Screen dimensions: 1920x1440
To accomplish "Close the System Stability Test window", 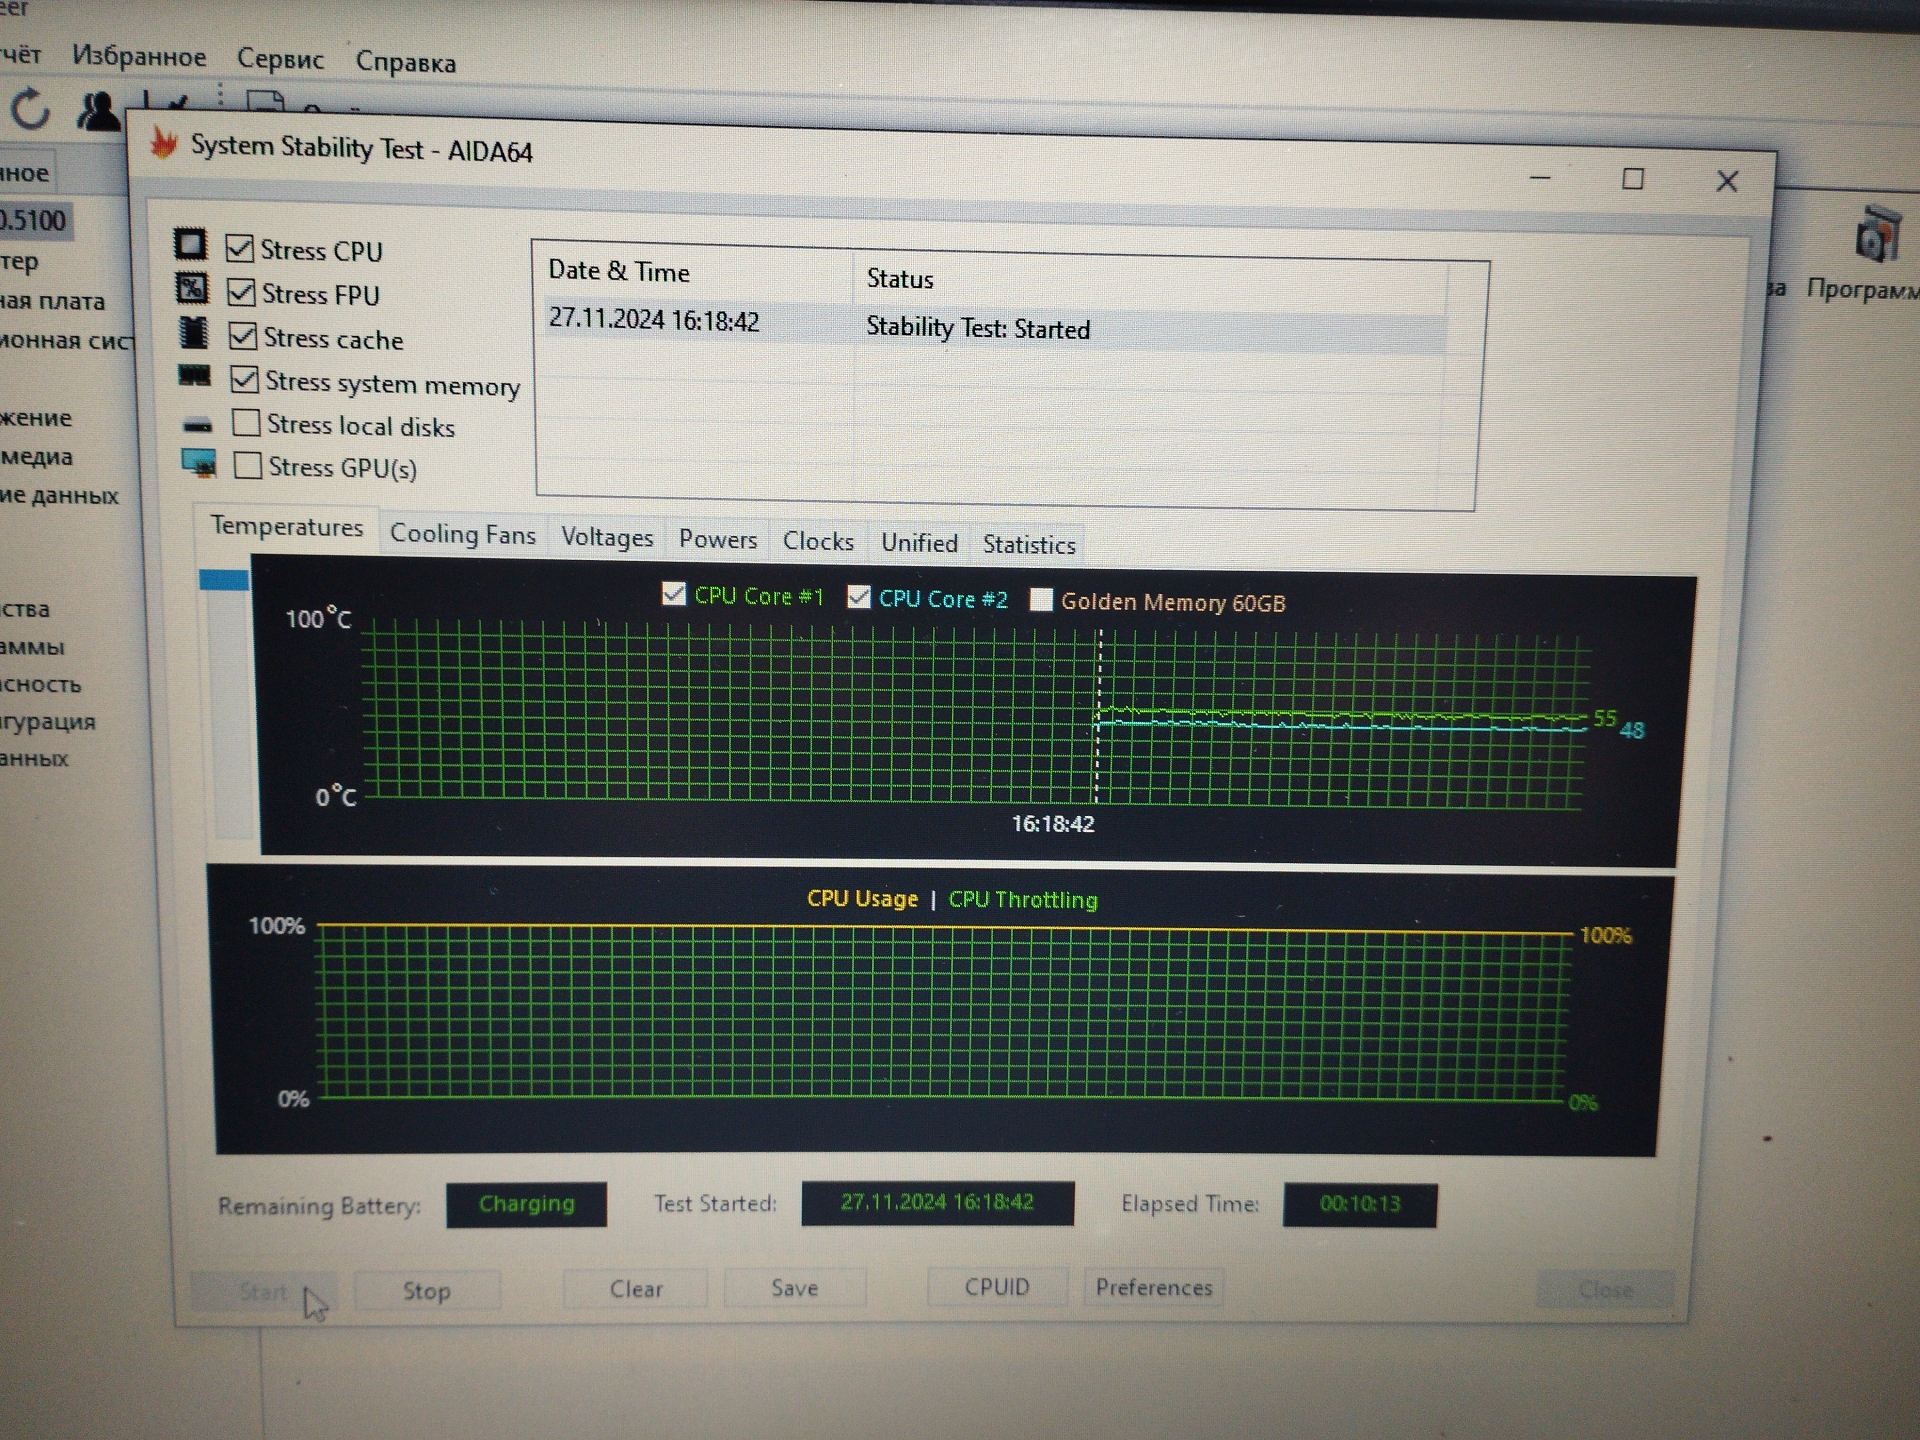I will tap(1727, 181).
